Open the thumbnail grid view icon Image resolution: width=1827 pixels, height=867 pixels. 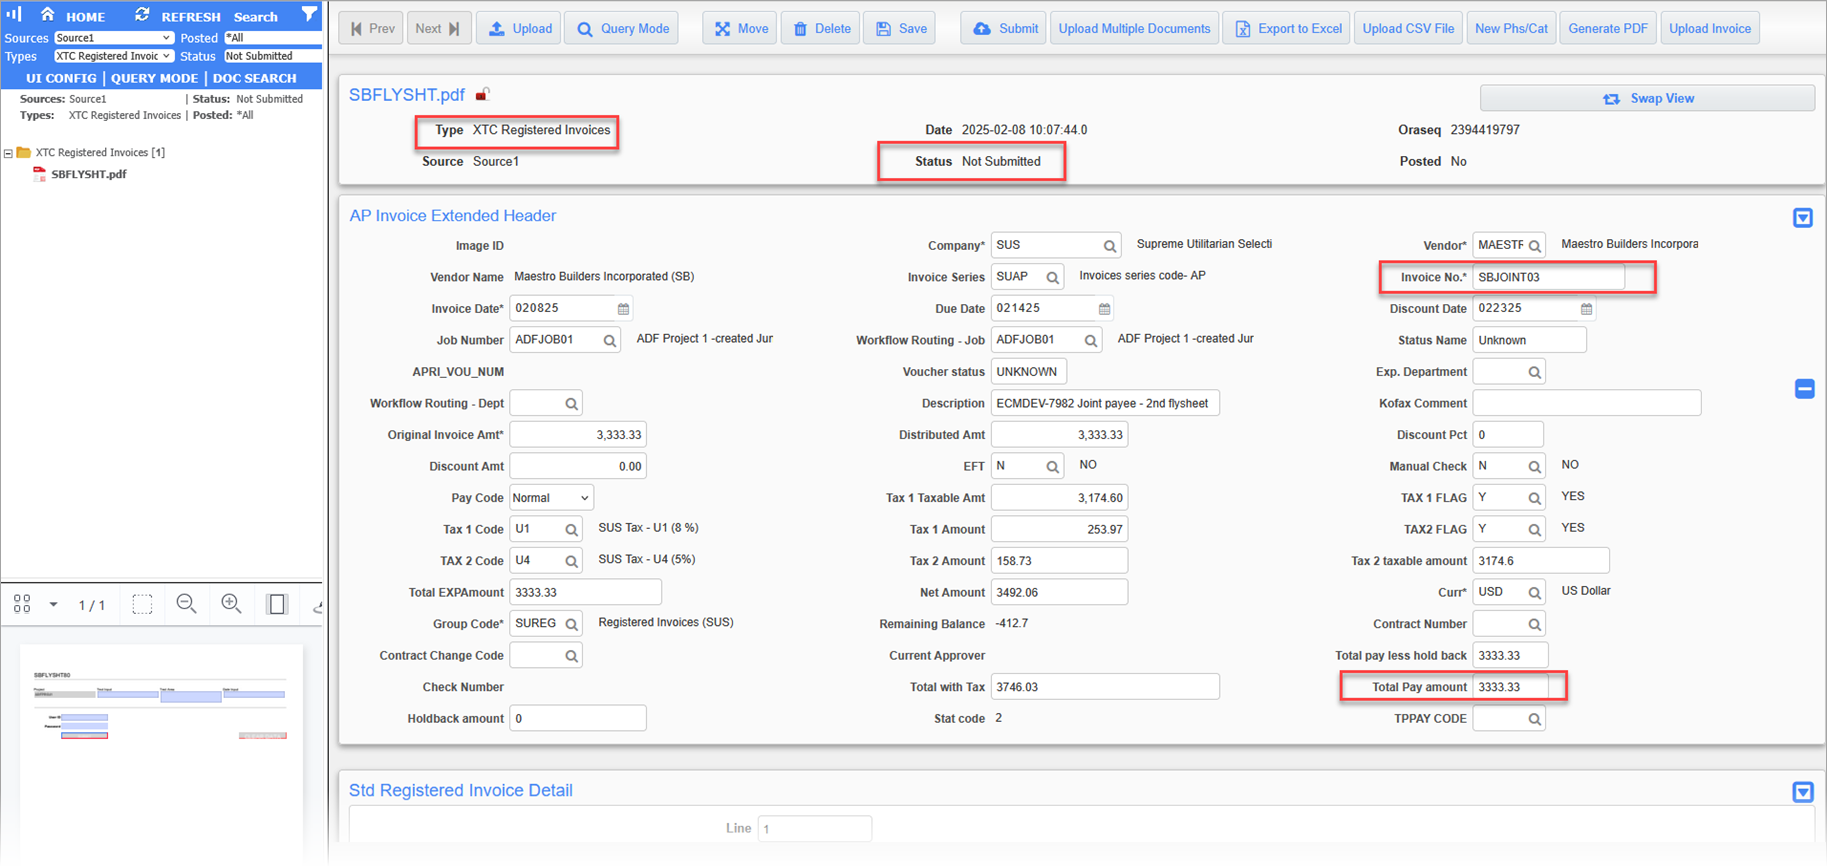22,604
